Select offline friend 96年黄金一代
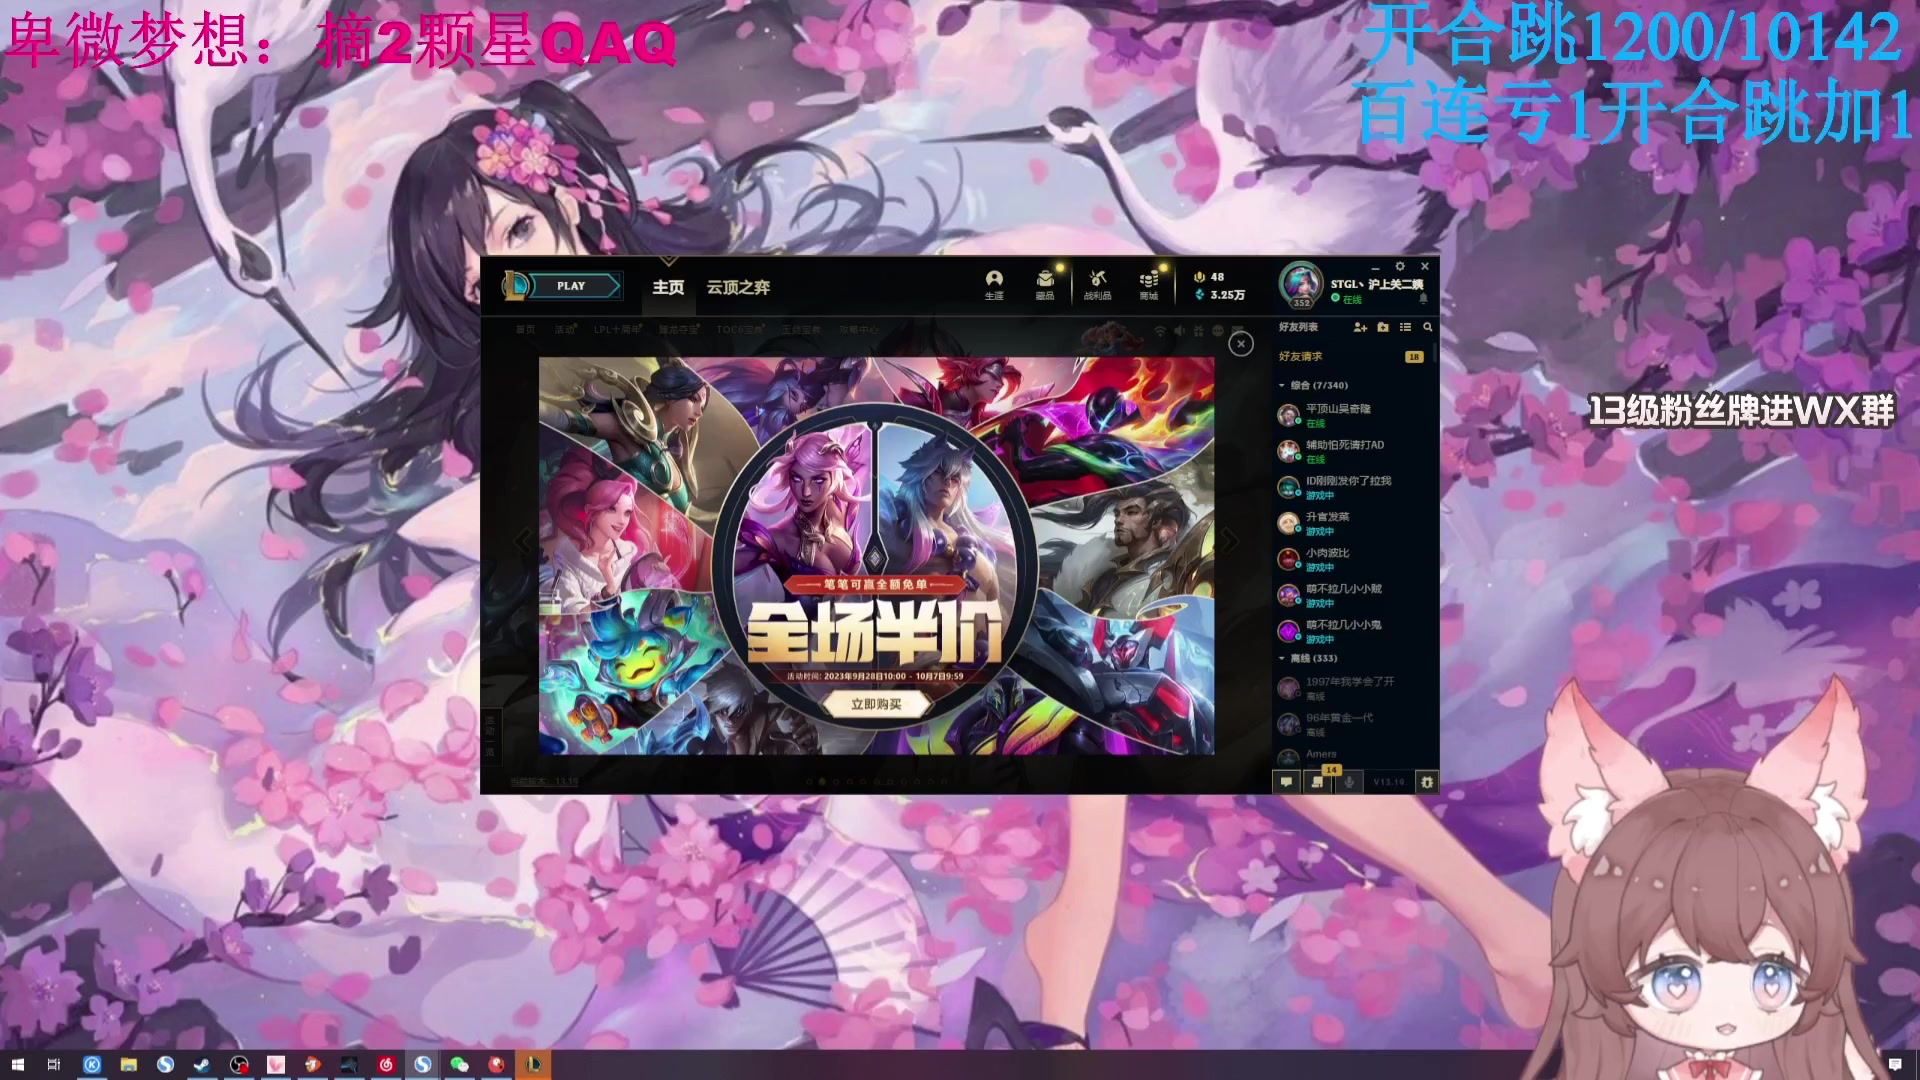Viewport: 1920px width, 1080px height. (1354, 724)
